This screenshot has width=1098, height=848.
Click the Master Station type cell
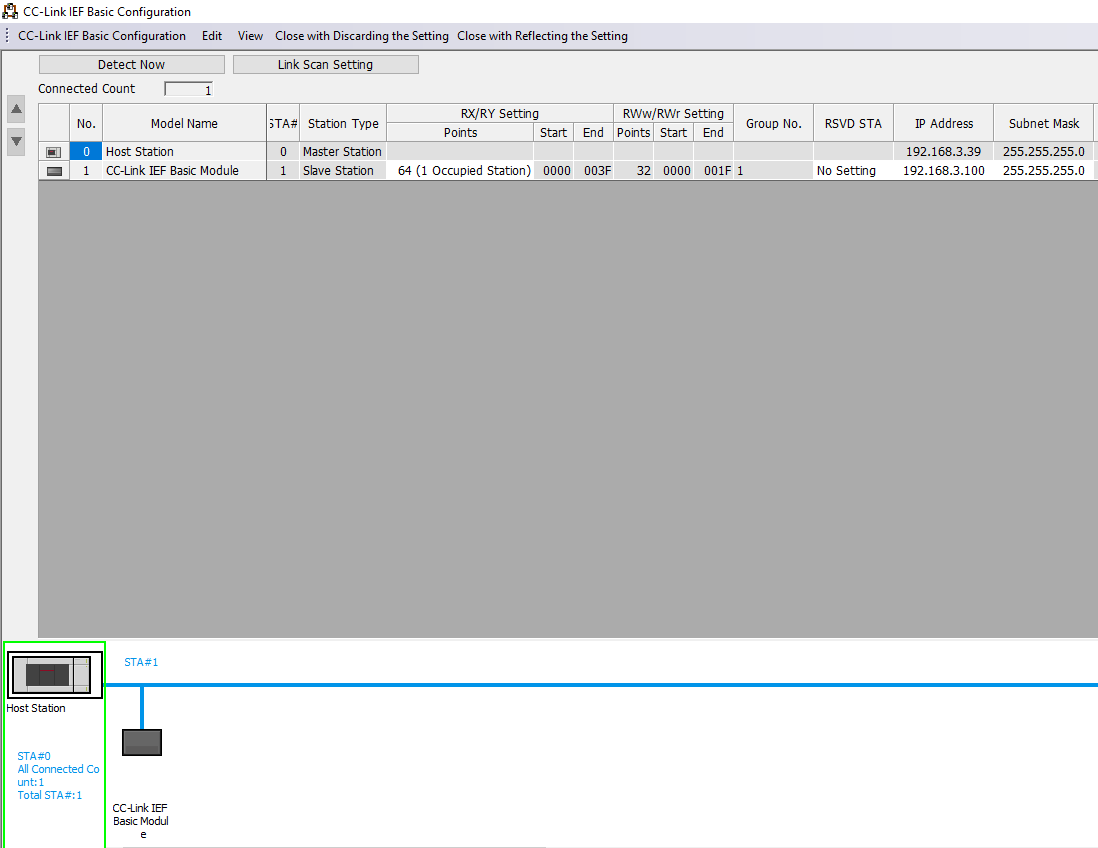pos(342,152)
